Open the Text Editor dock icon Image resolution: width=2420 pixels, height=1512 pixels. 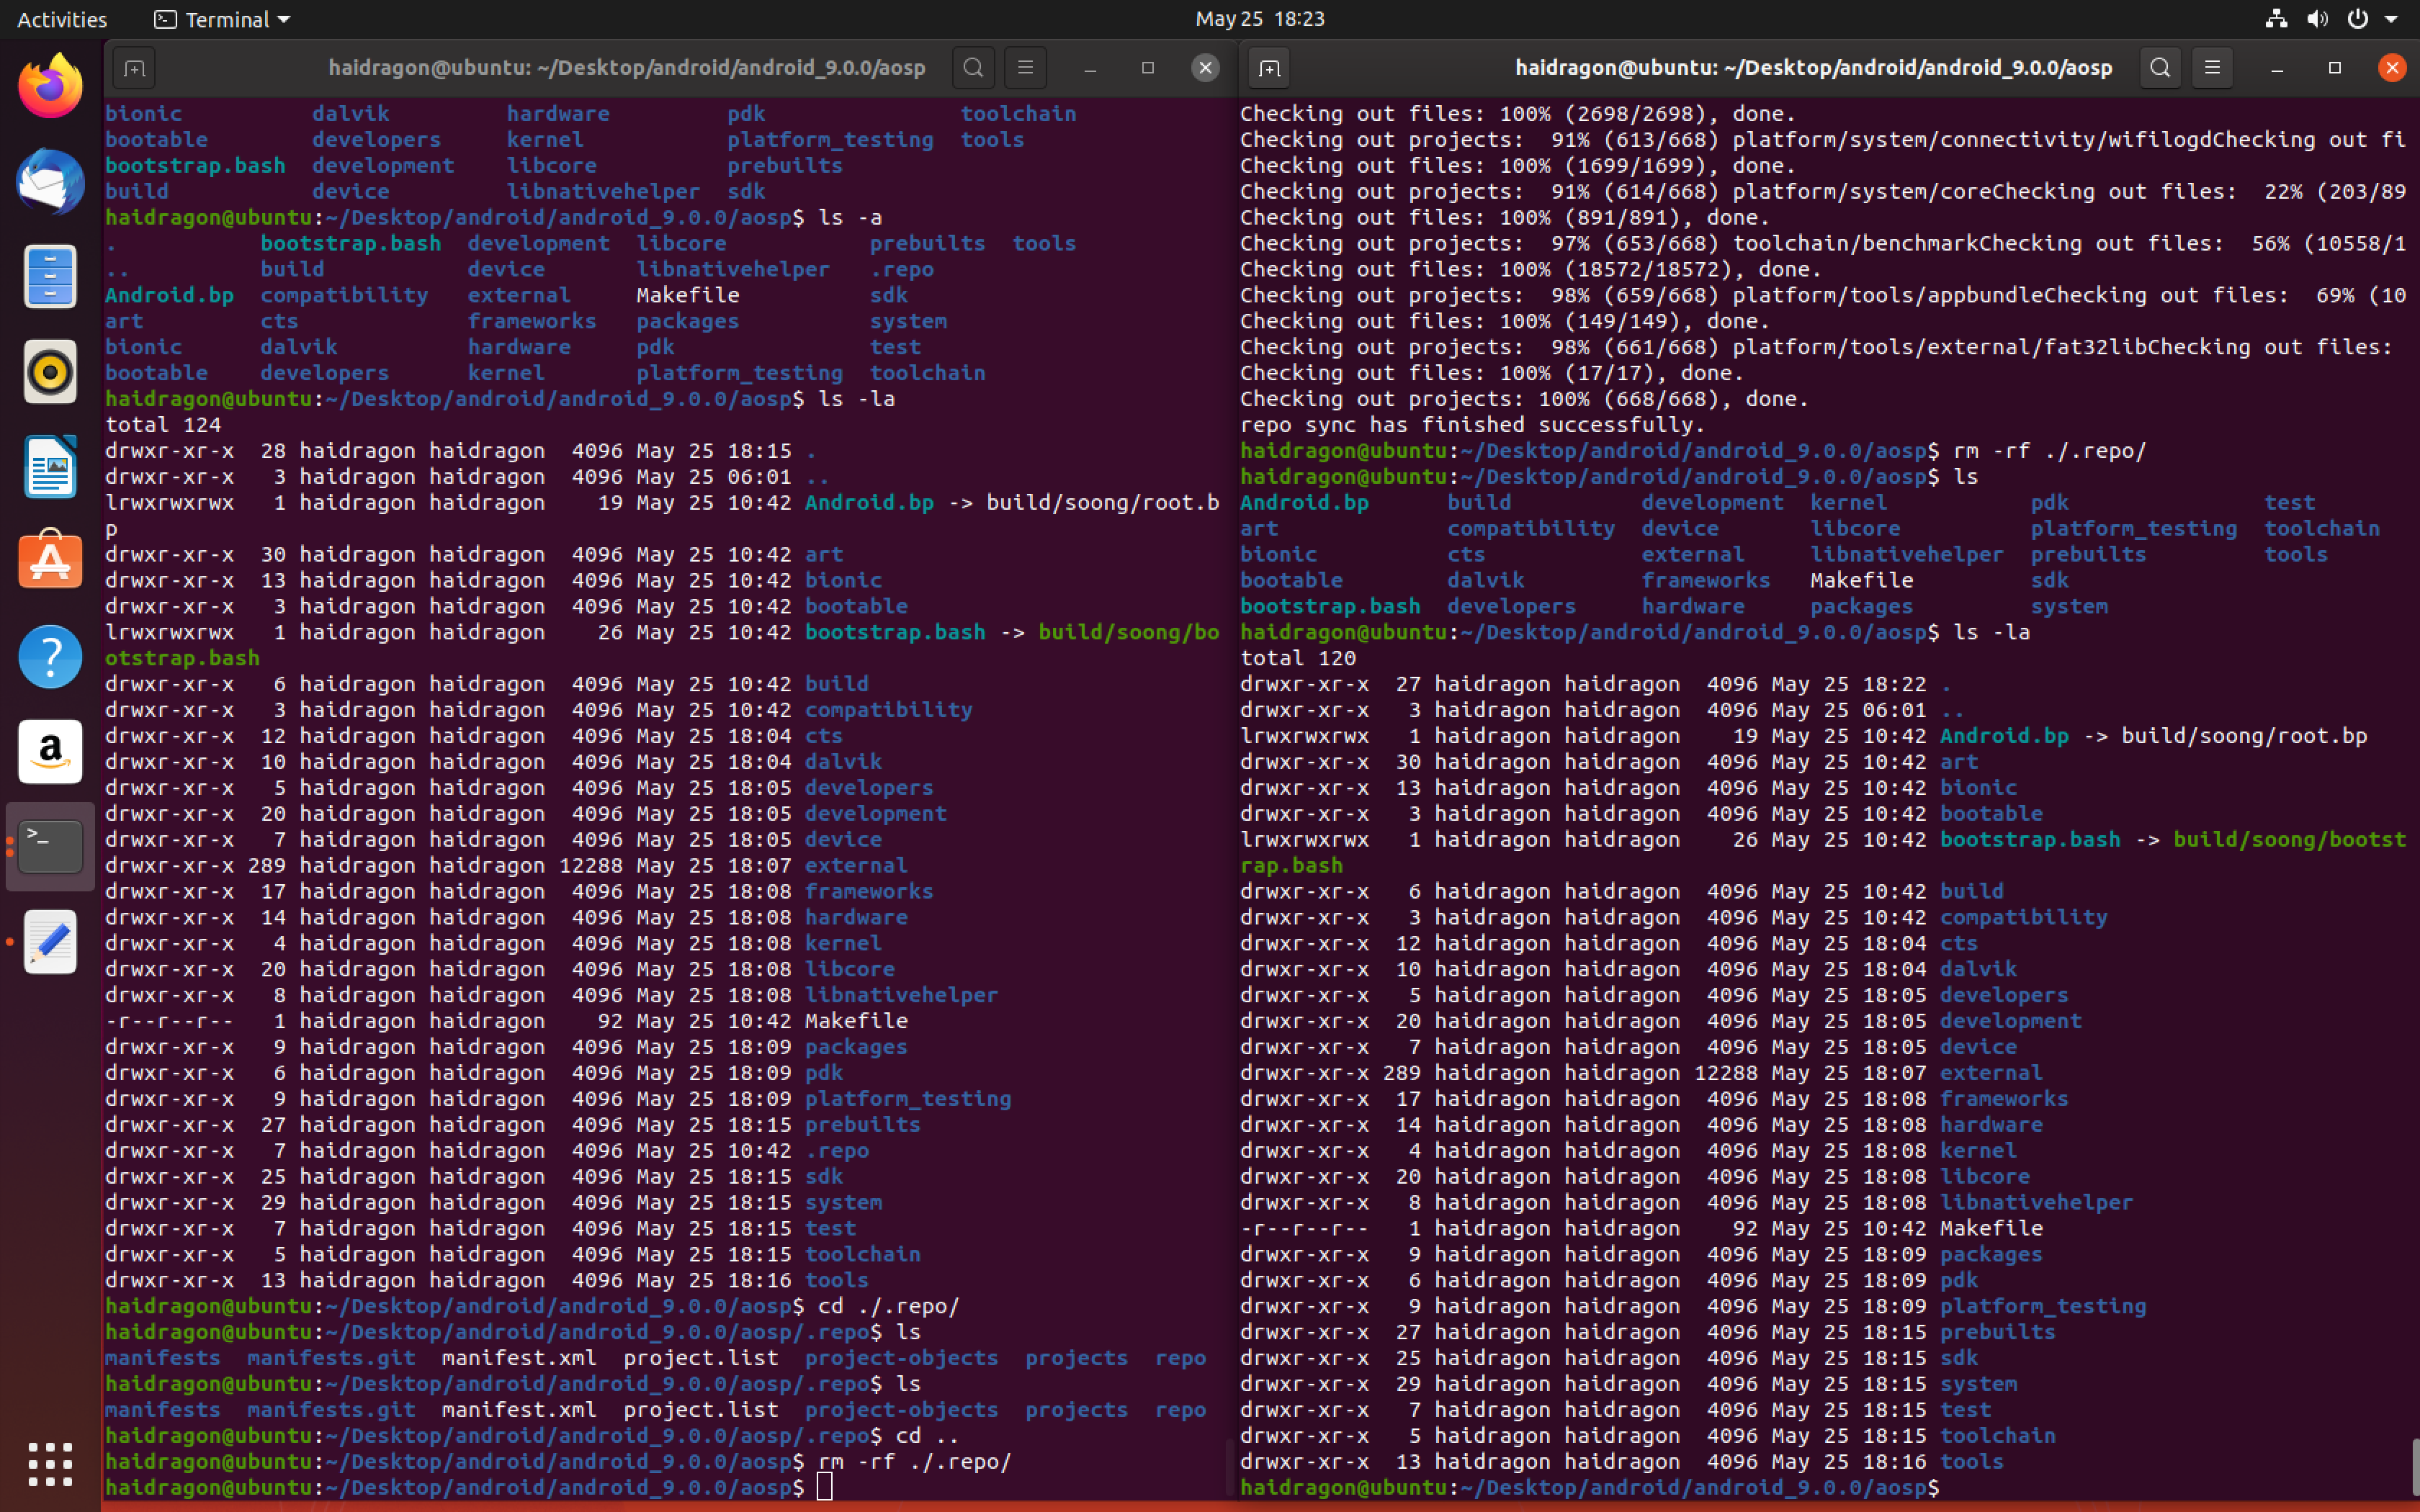pyautogui.click(x=50, y=941)
